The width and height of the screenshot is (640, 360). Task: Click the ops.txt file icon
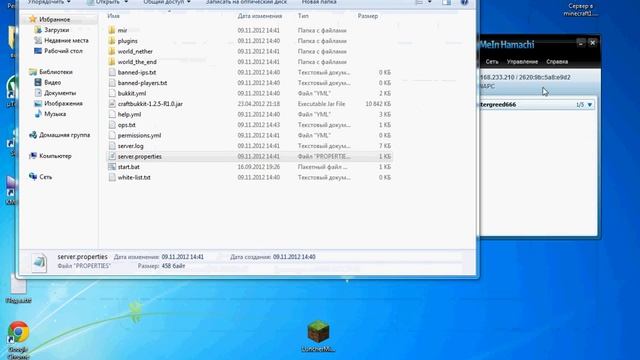coord(112,125)
